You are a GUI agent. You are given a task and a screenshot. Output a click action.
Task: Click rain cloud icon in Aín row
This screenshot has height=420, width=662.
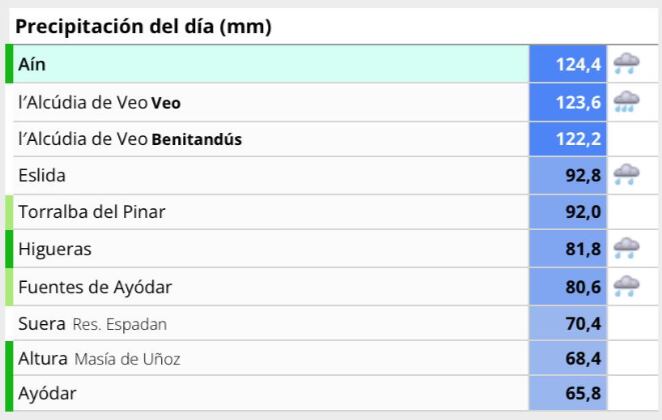point(627,65)
